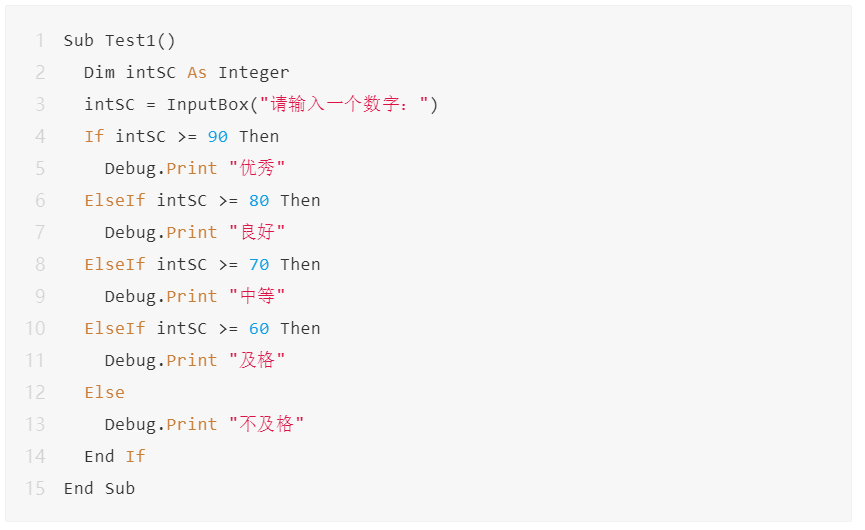865x530 pixels.
Task: Click the standalone Else keyword on line 12
Action: [x=105, y=393]
